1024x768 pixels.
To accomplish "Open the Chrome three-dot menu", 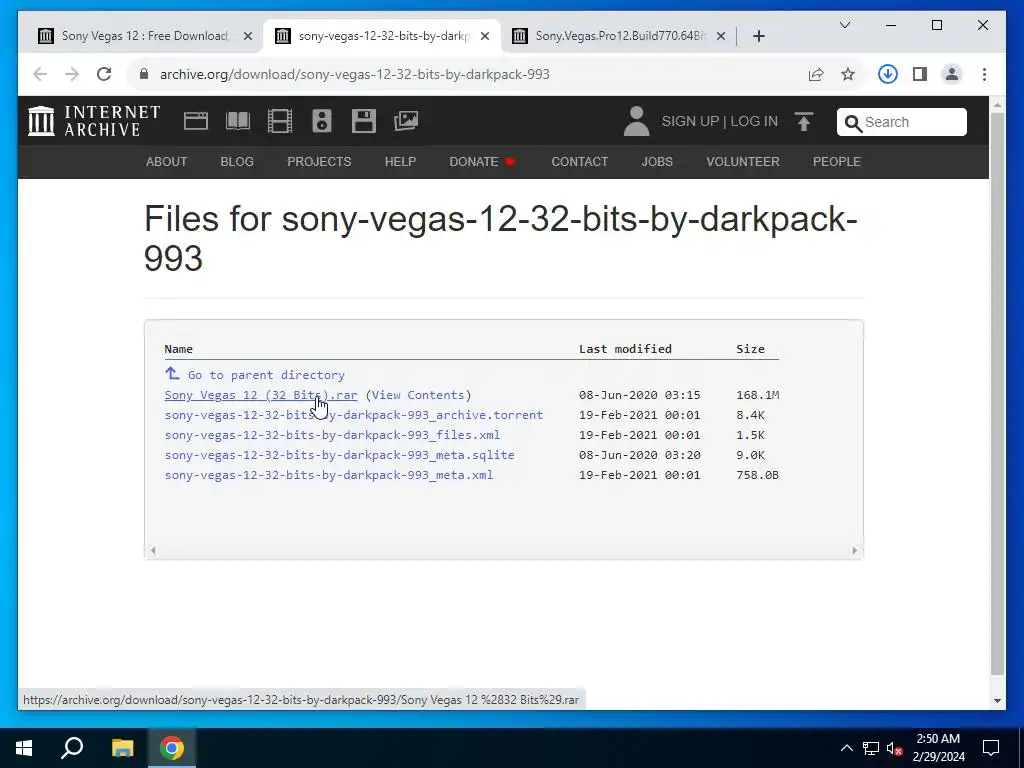I will tap(984, 74).
